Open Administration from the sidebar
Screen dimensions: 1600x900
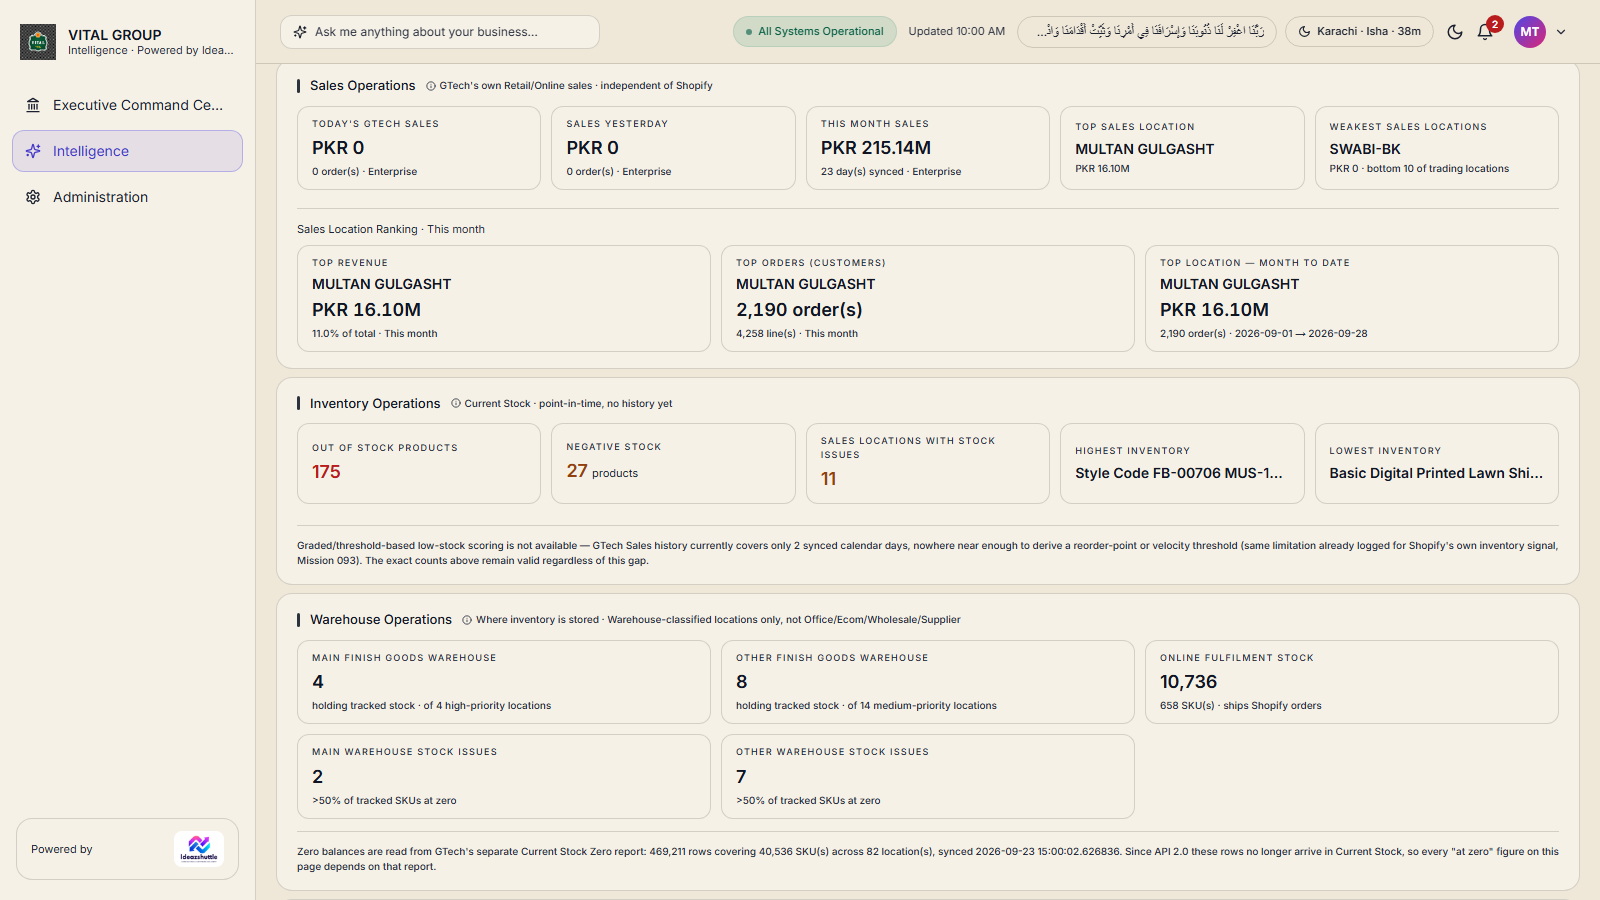(127, 197)
